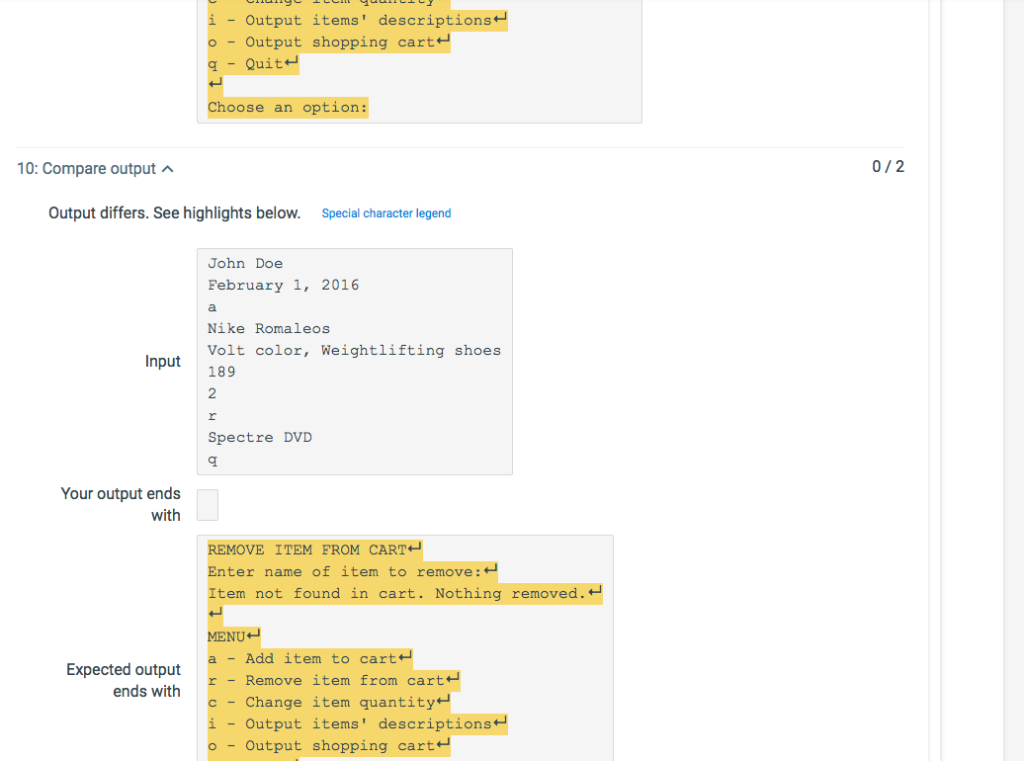
Task: Click 'Your output ends with' label
Action: point(121,504)
